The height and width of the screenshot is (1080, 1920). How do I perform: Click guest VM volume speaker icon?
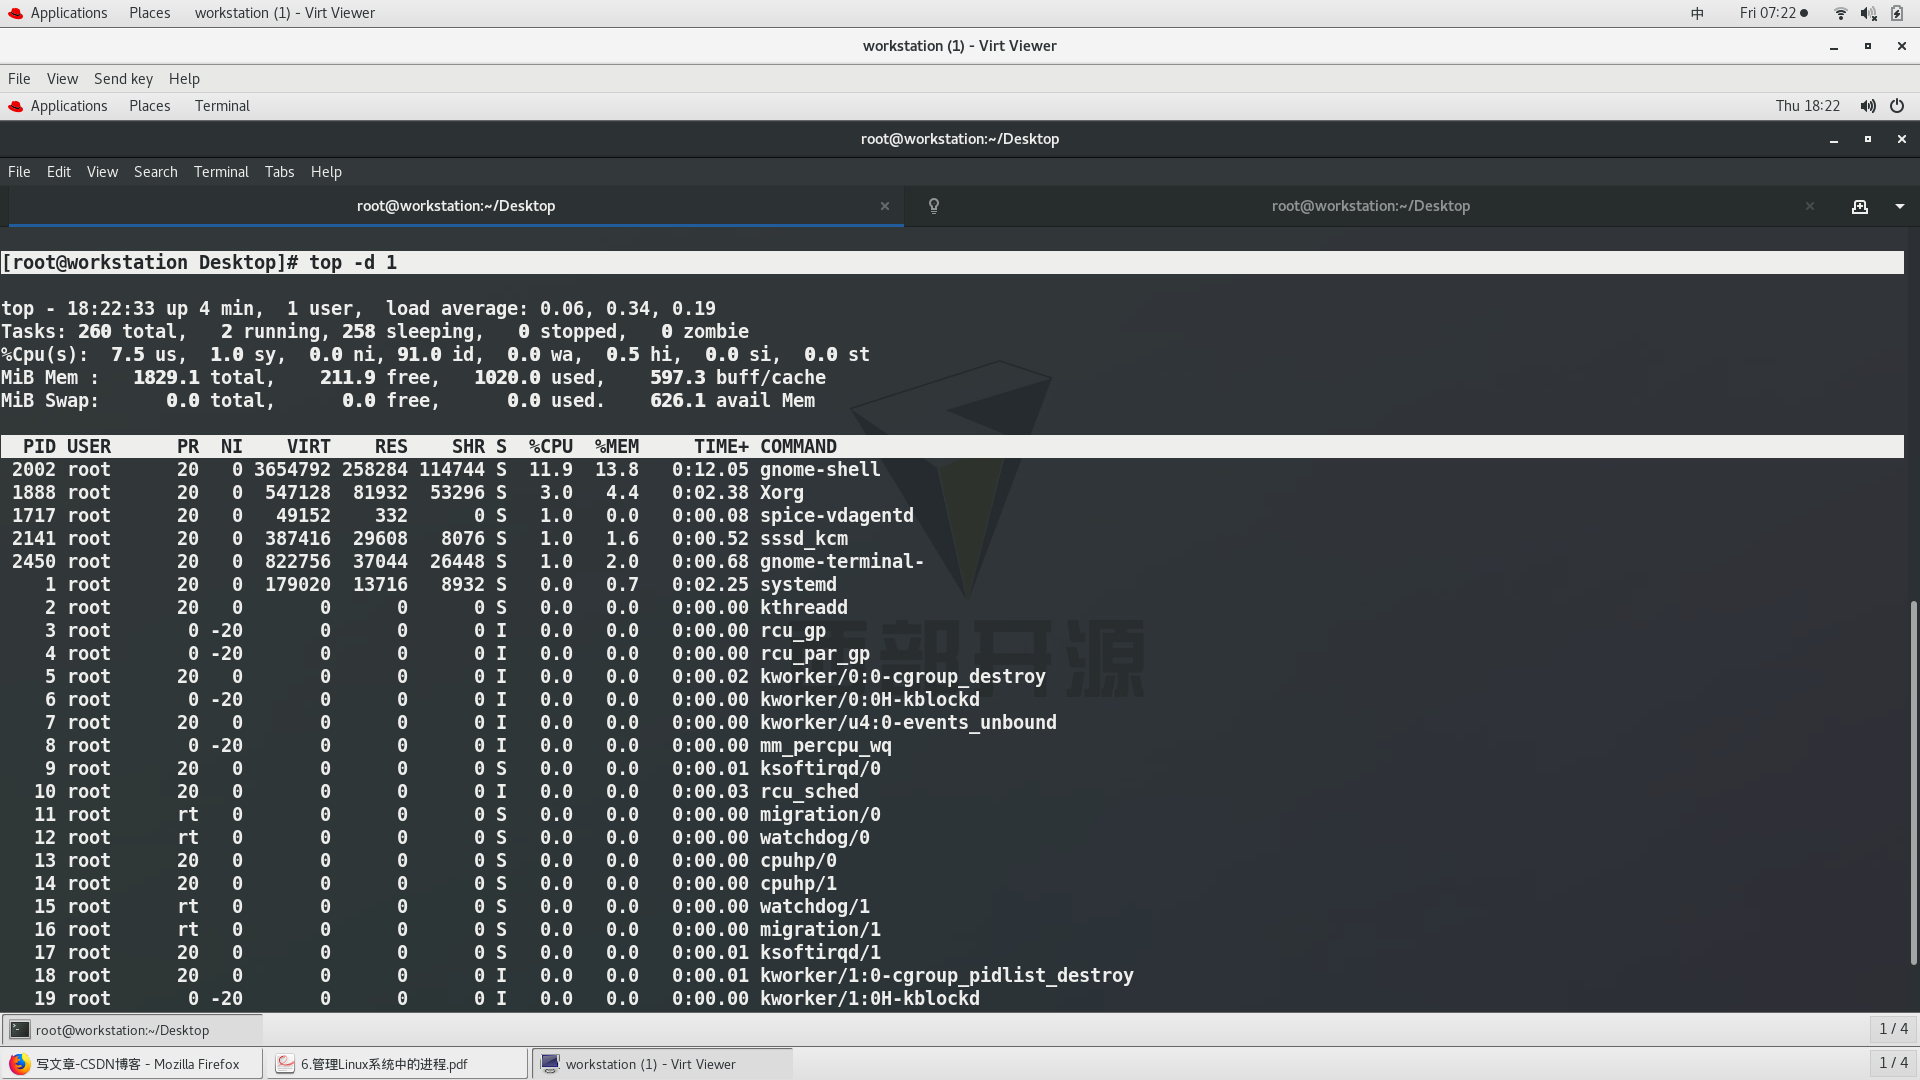click(x=1867, y=106)
